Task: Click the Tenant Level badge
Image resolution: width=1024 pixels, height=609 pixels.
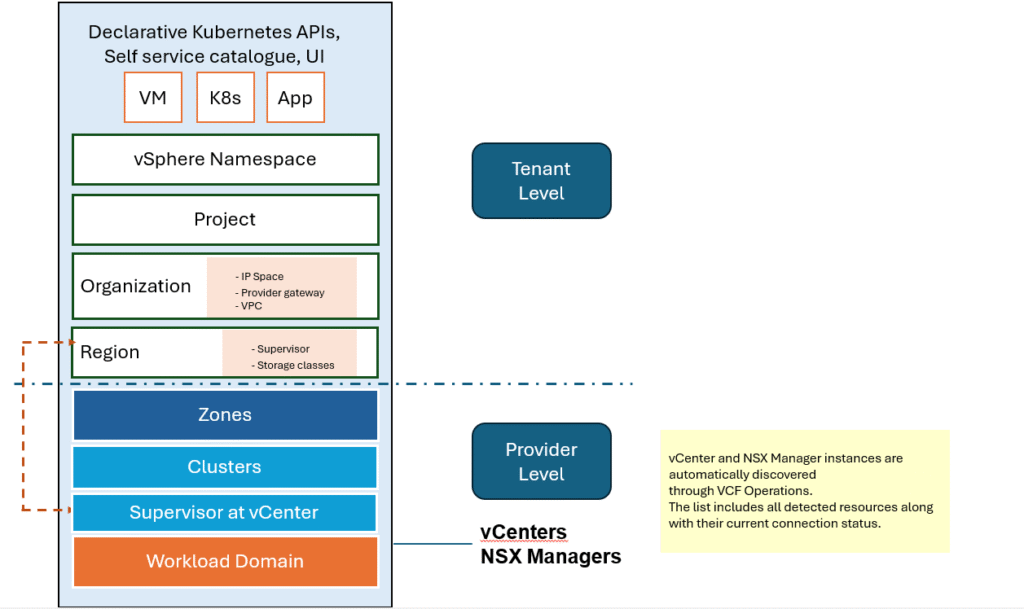Action: 541,181
